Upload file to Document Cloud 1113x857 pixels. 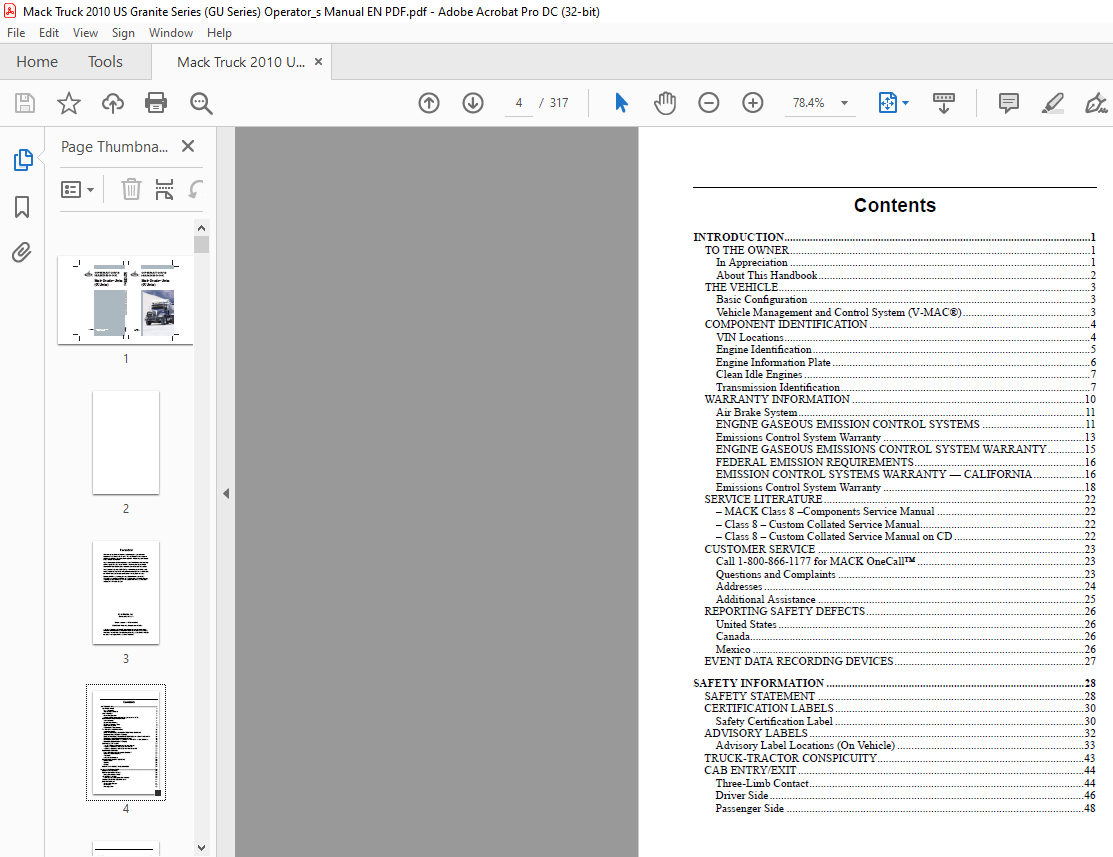112,103
